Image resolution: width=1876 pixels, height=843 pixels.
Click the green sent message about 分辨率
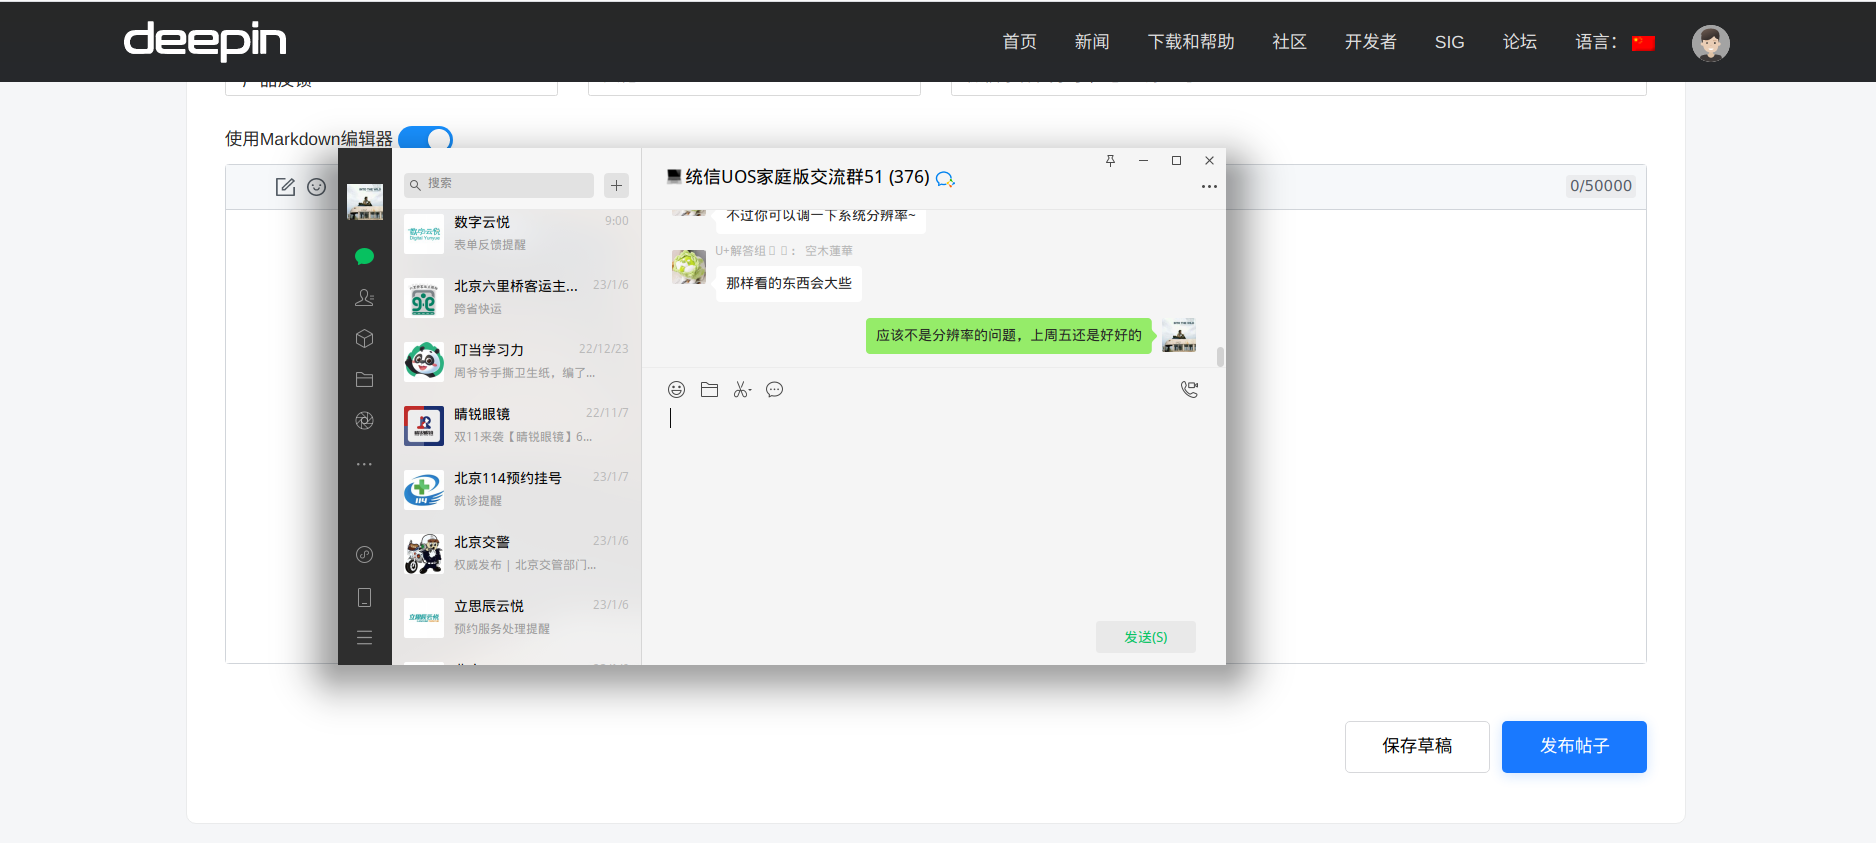point(1009,336)
